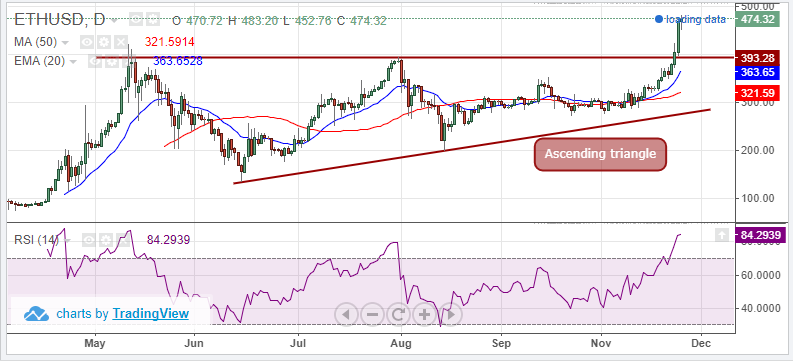Expand the ETHUSD, D legend dropdown arrow
The image size is (793, 361).
[x=114, y=21]
